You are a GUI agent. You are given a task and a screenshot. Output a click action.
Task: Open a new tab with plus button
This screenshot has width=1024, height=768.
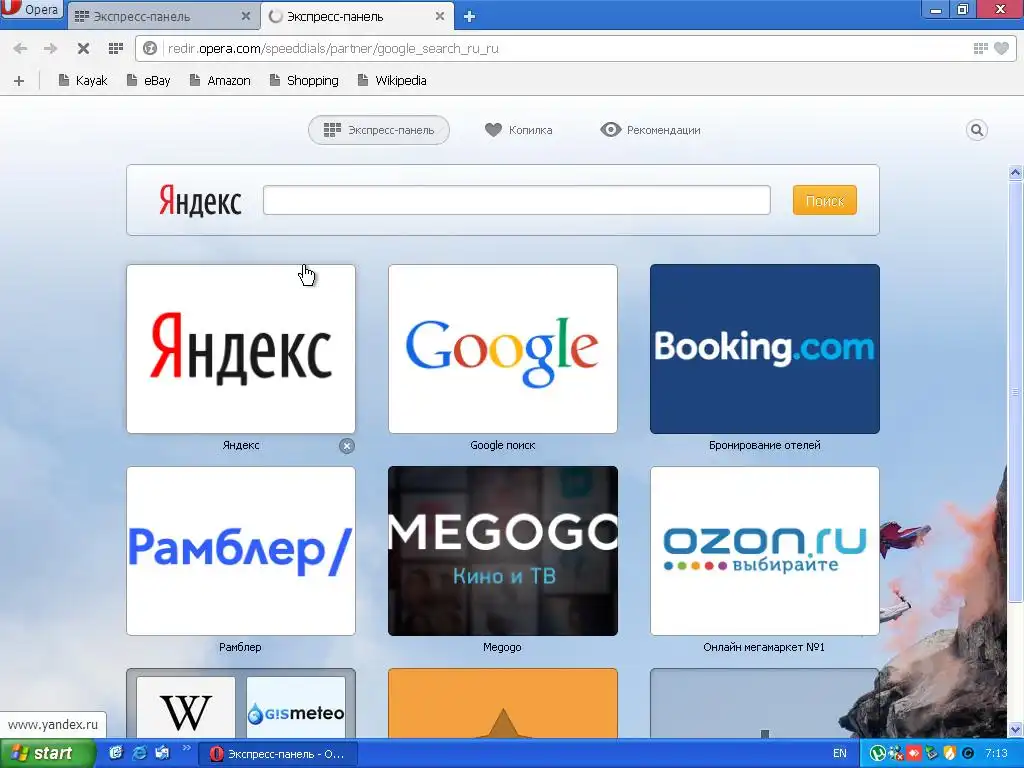click(x=469, y=17)
